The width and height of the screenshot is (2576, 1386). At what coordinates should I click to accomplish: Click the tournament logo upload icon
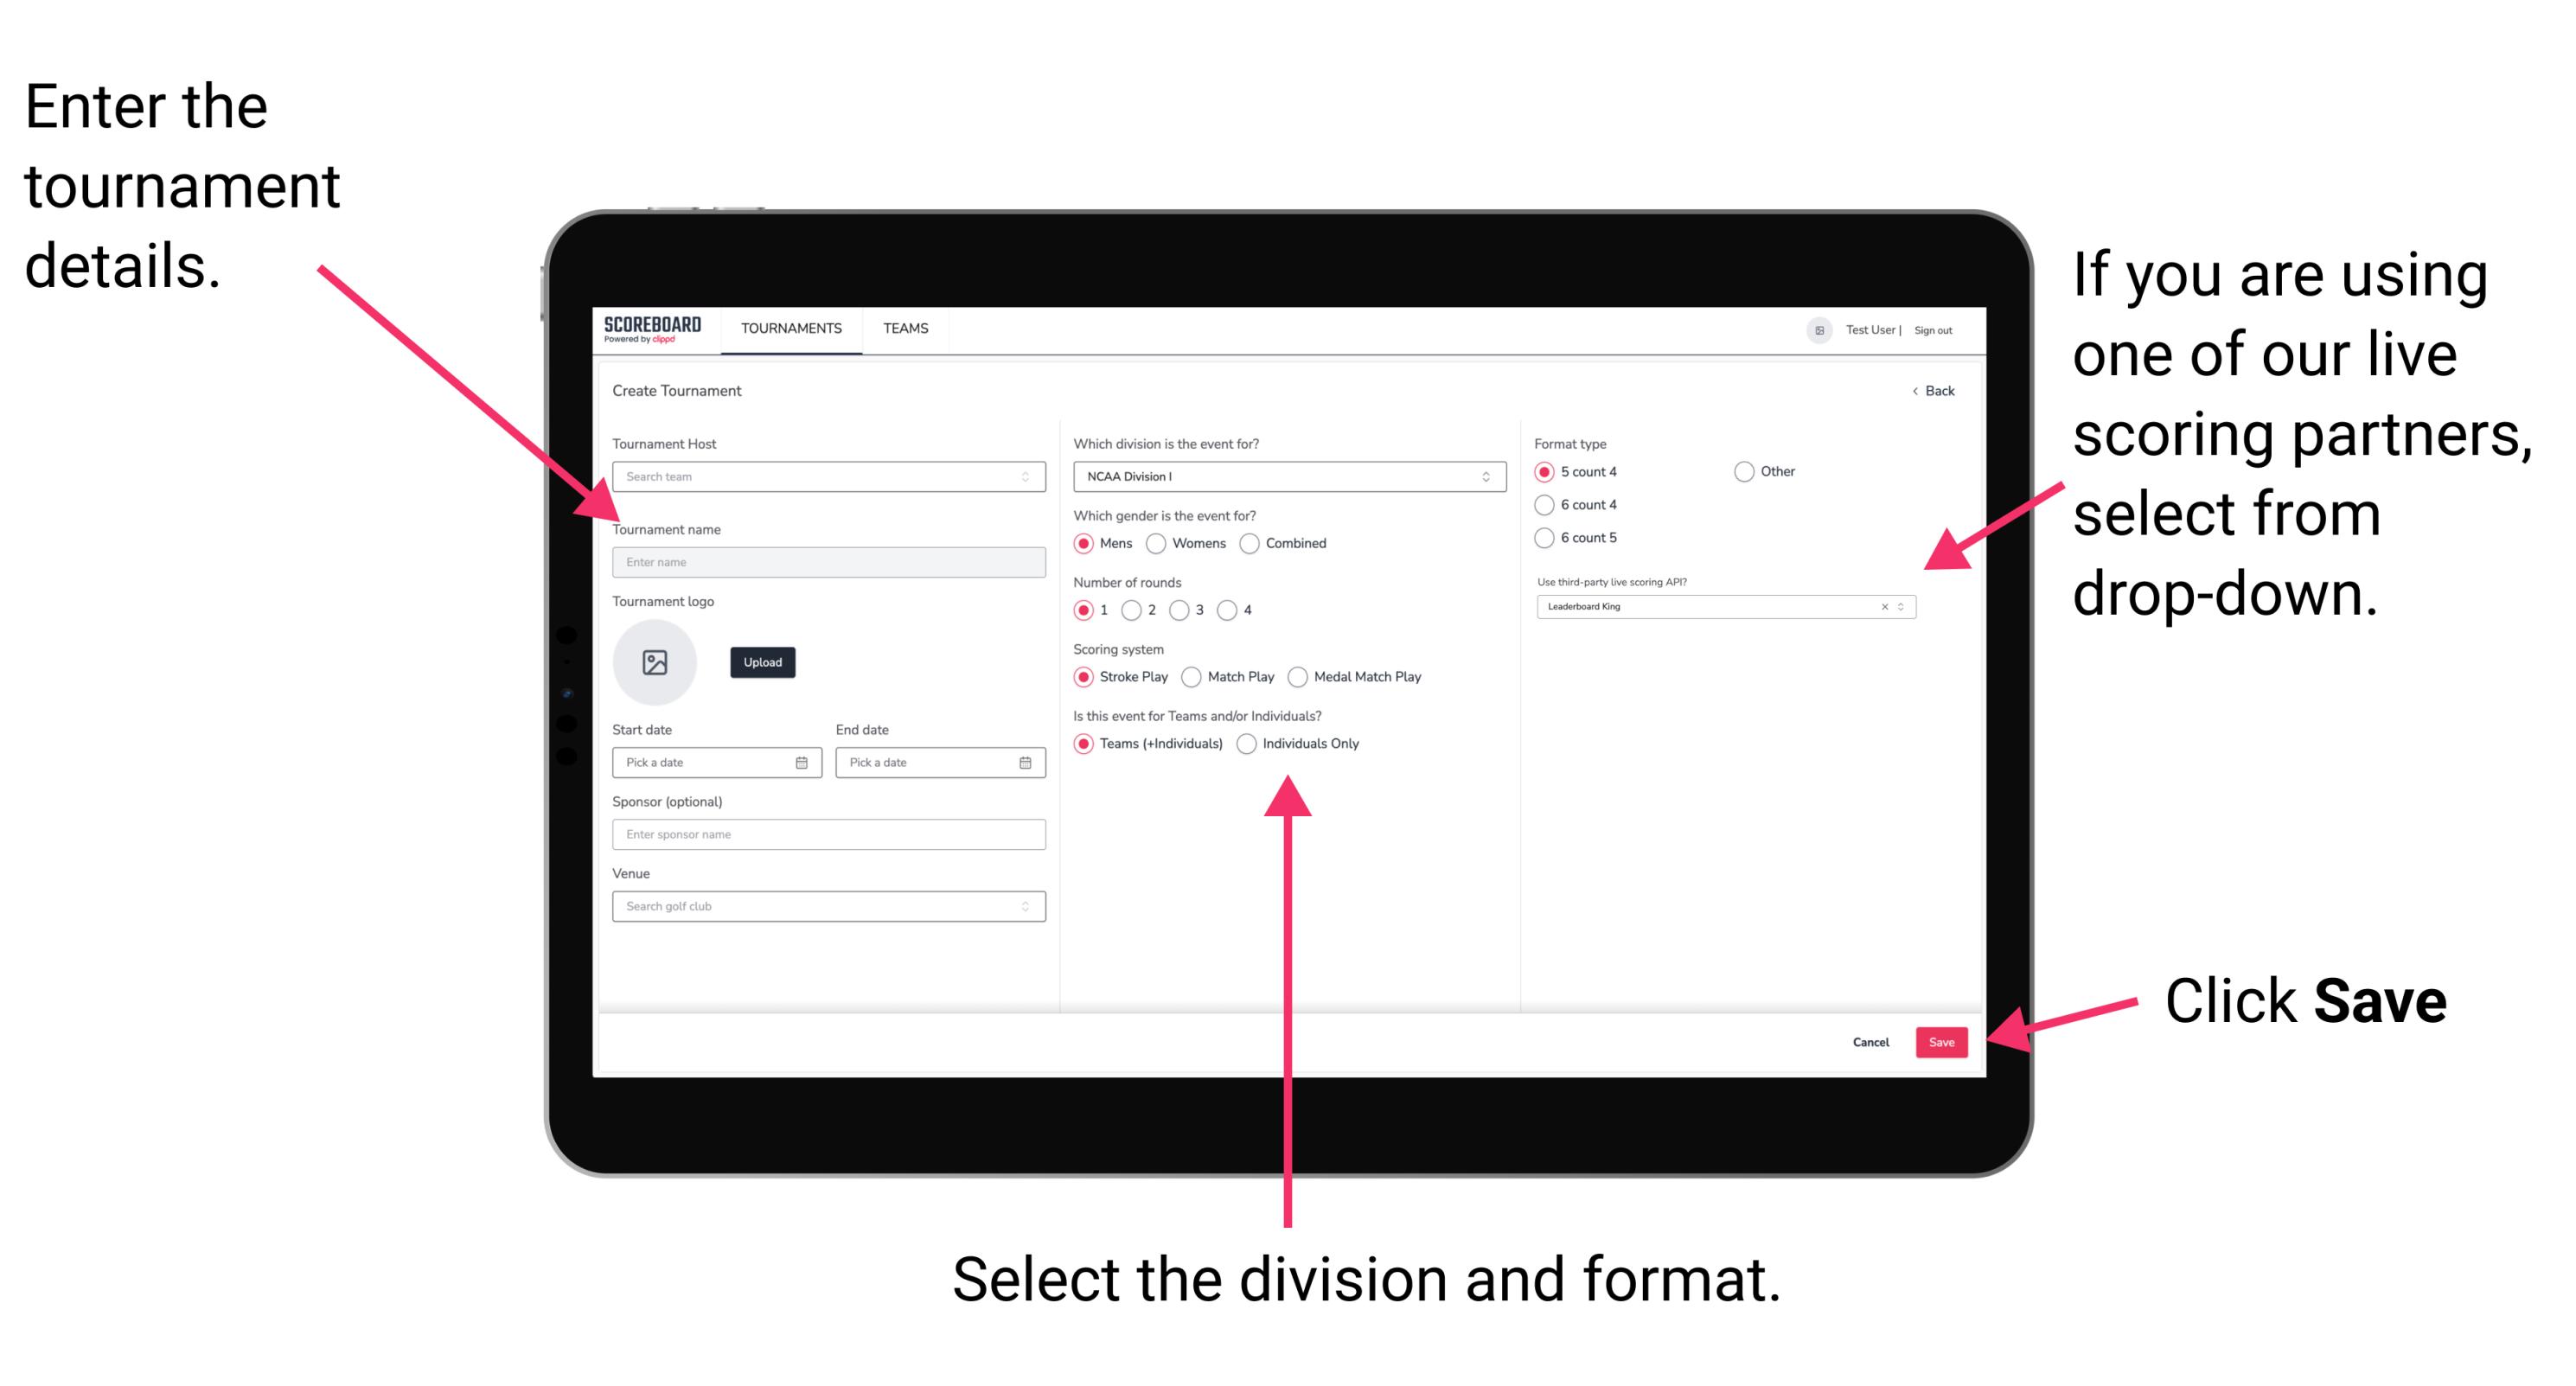click(657, 662)
